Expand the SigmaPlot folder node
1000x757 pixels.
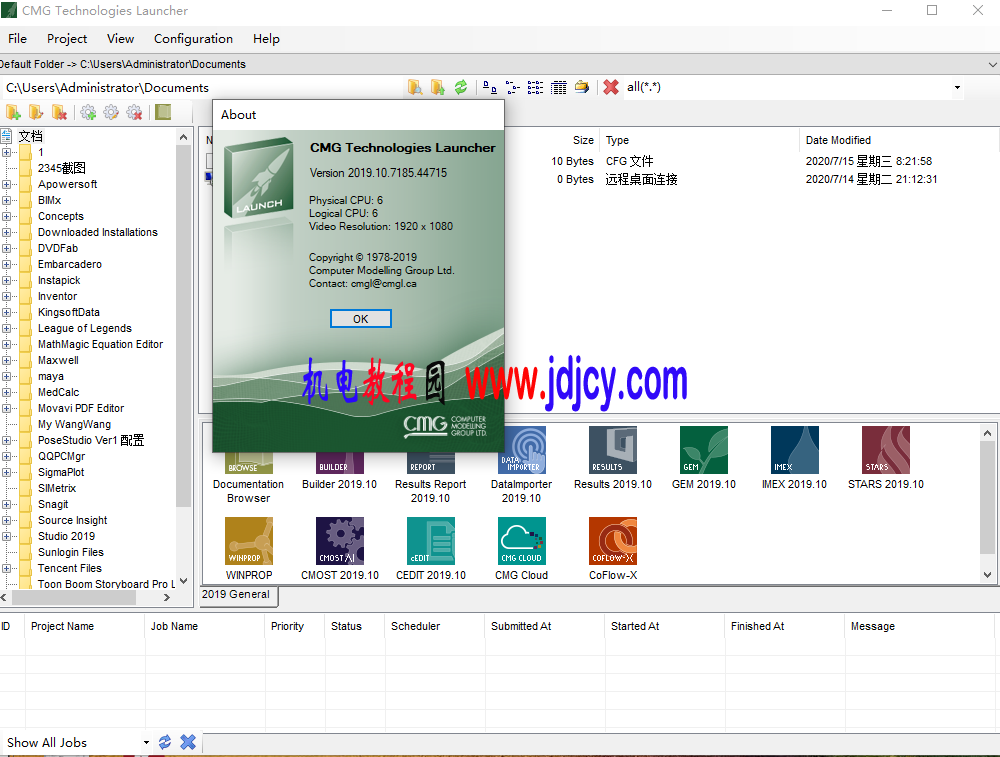(x=6, y=472)
